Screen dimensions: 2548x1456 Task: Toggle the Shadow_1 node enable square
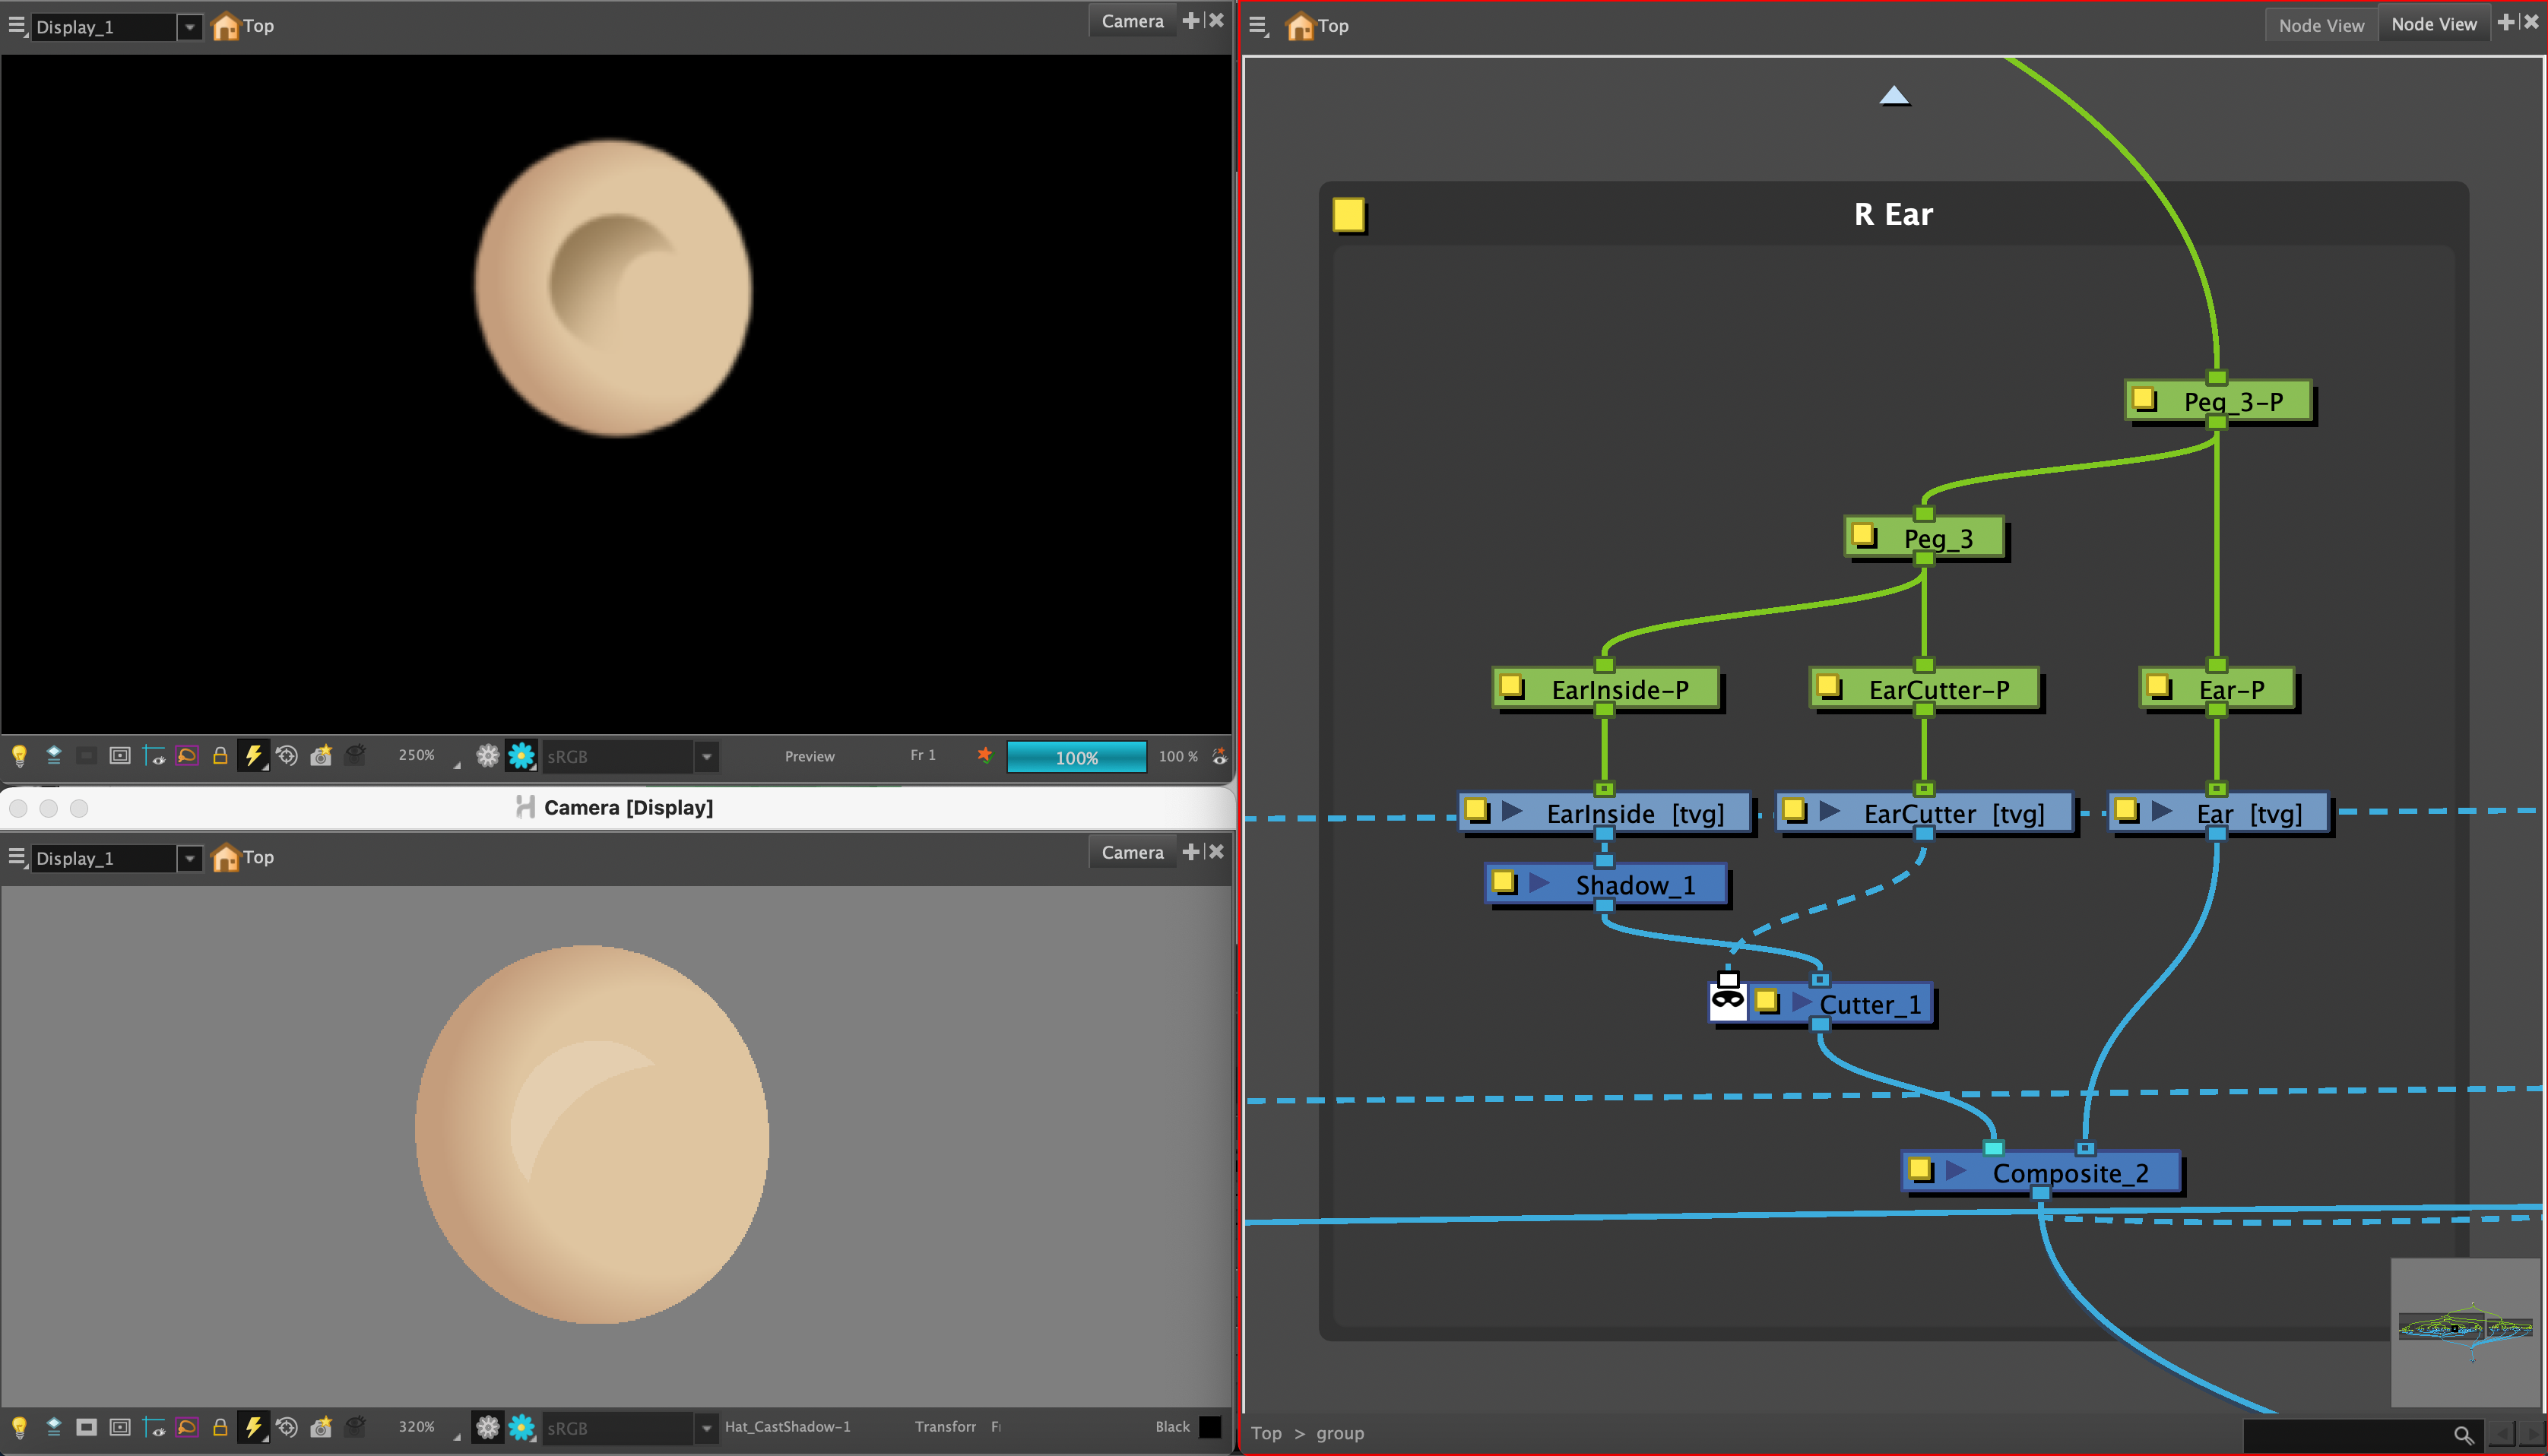1503,882
